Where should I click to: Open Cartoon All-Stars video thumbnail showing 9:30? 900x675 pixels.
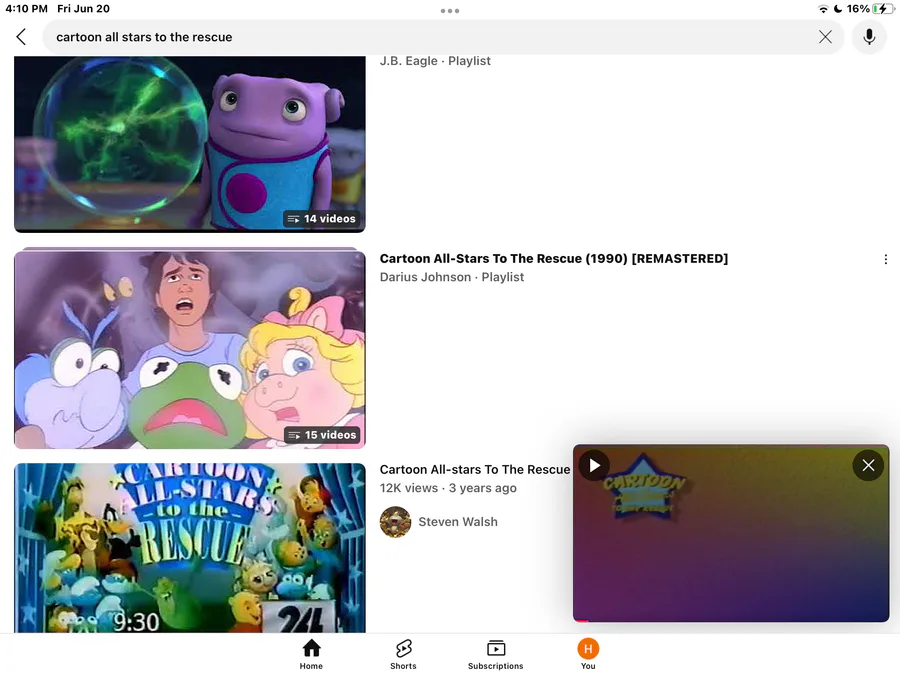pyautogui.click(x=189, y=548)
